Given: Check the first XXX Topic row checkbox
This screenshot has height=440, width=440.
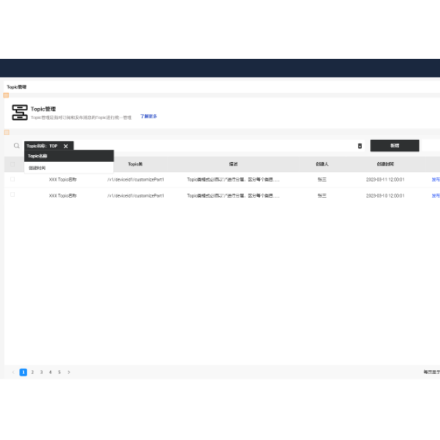Looking at the screenshot, I should click(x=13, y=179).
